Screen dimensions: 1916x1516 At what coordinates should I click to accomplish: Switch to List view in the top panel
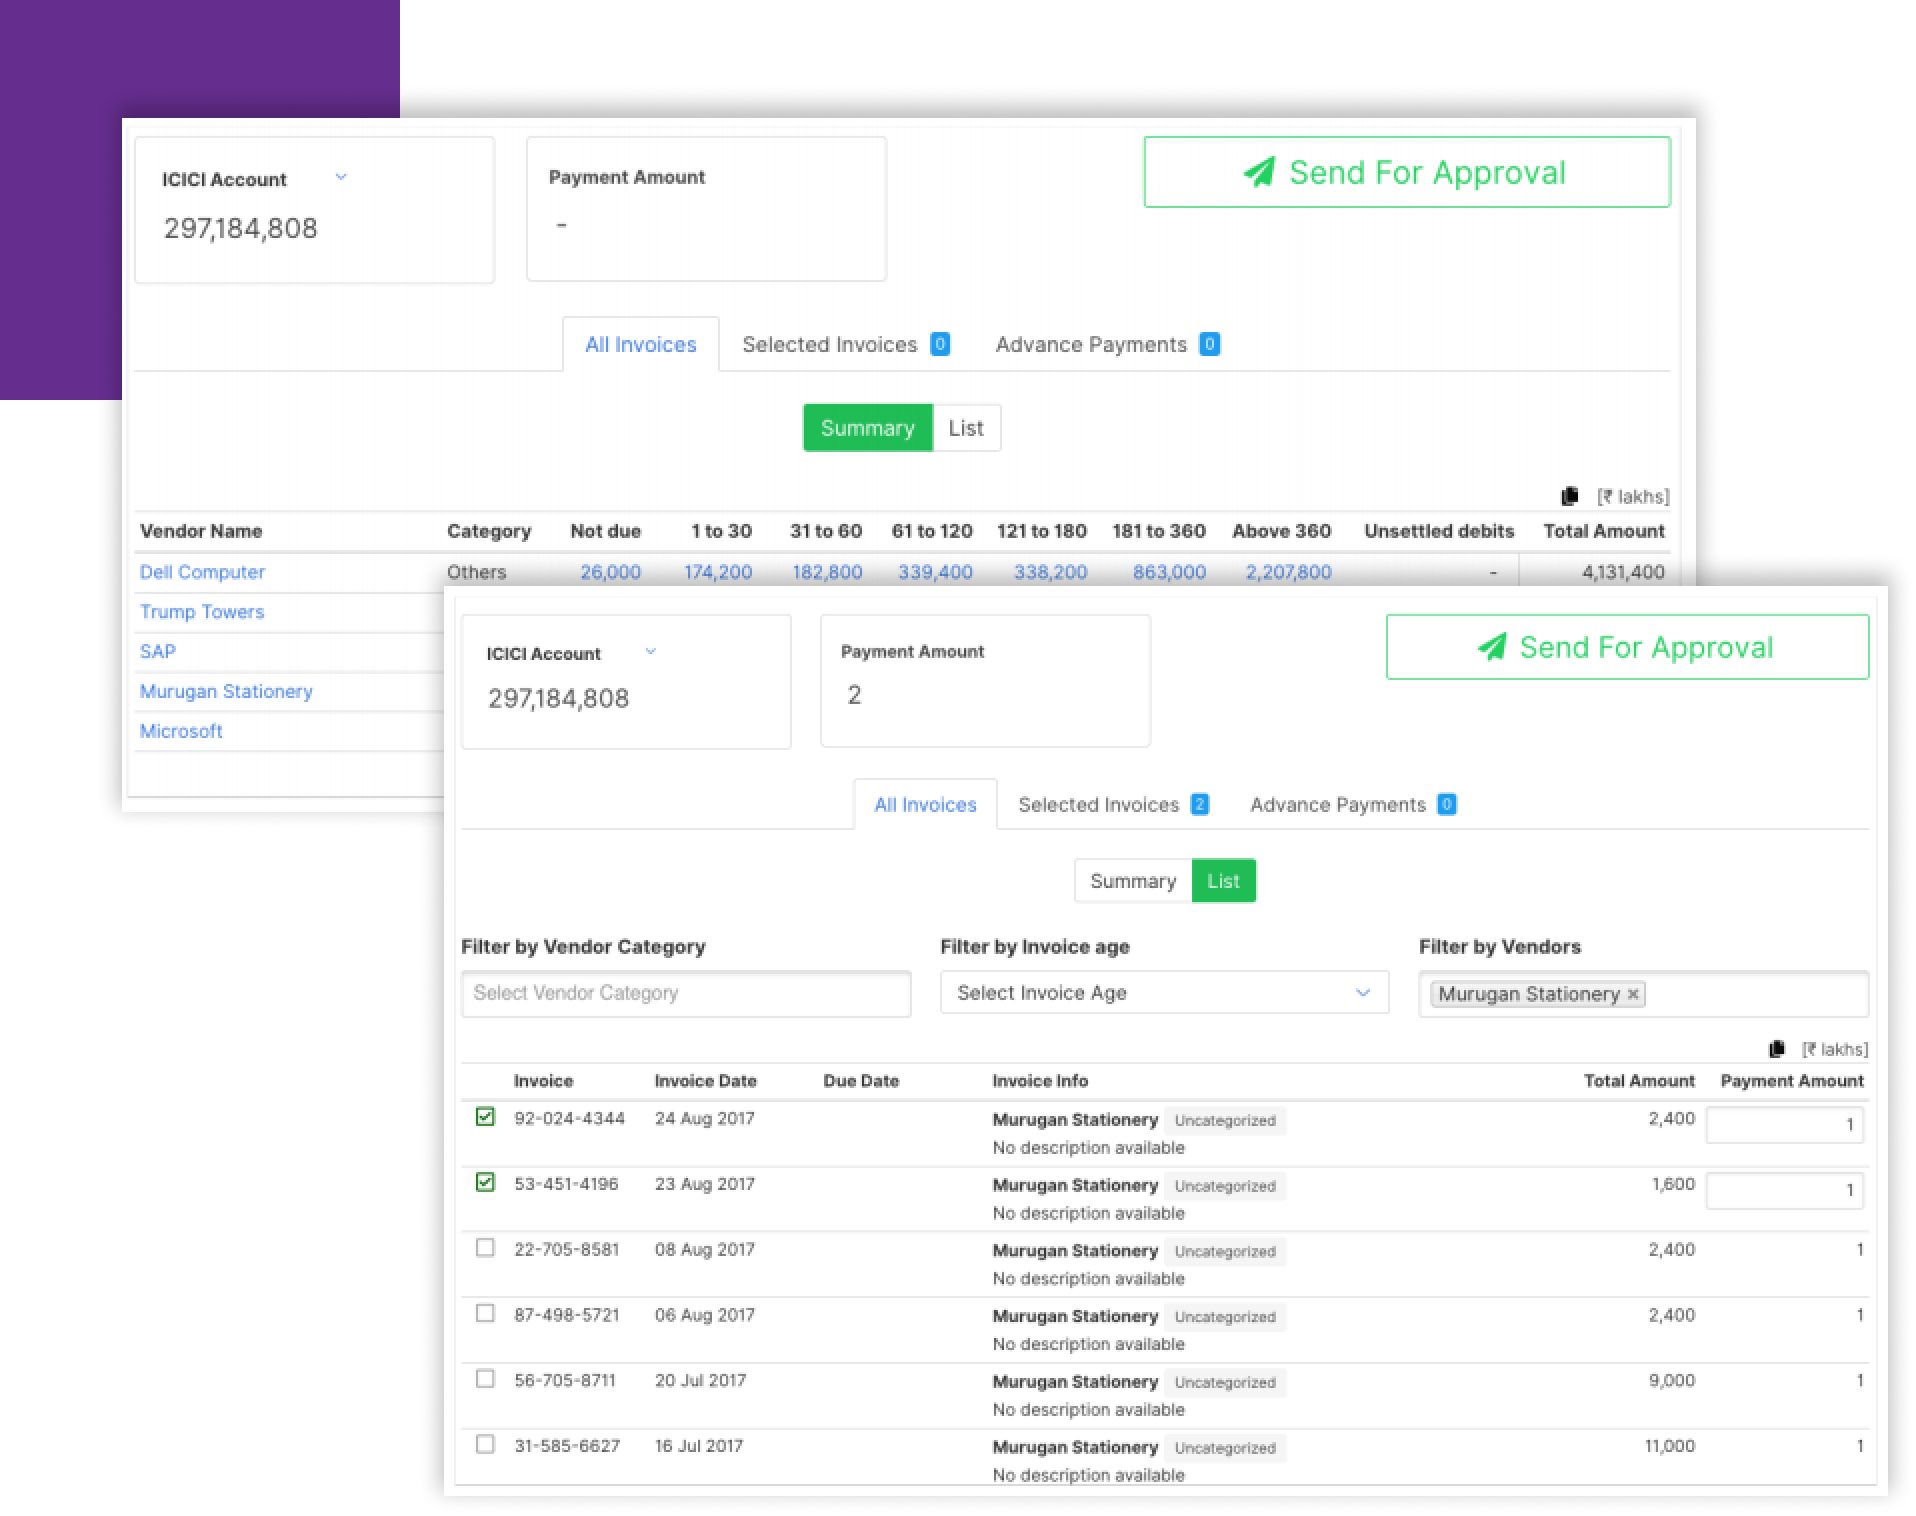coord(966,428)
